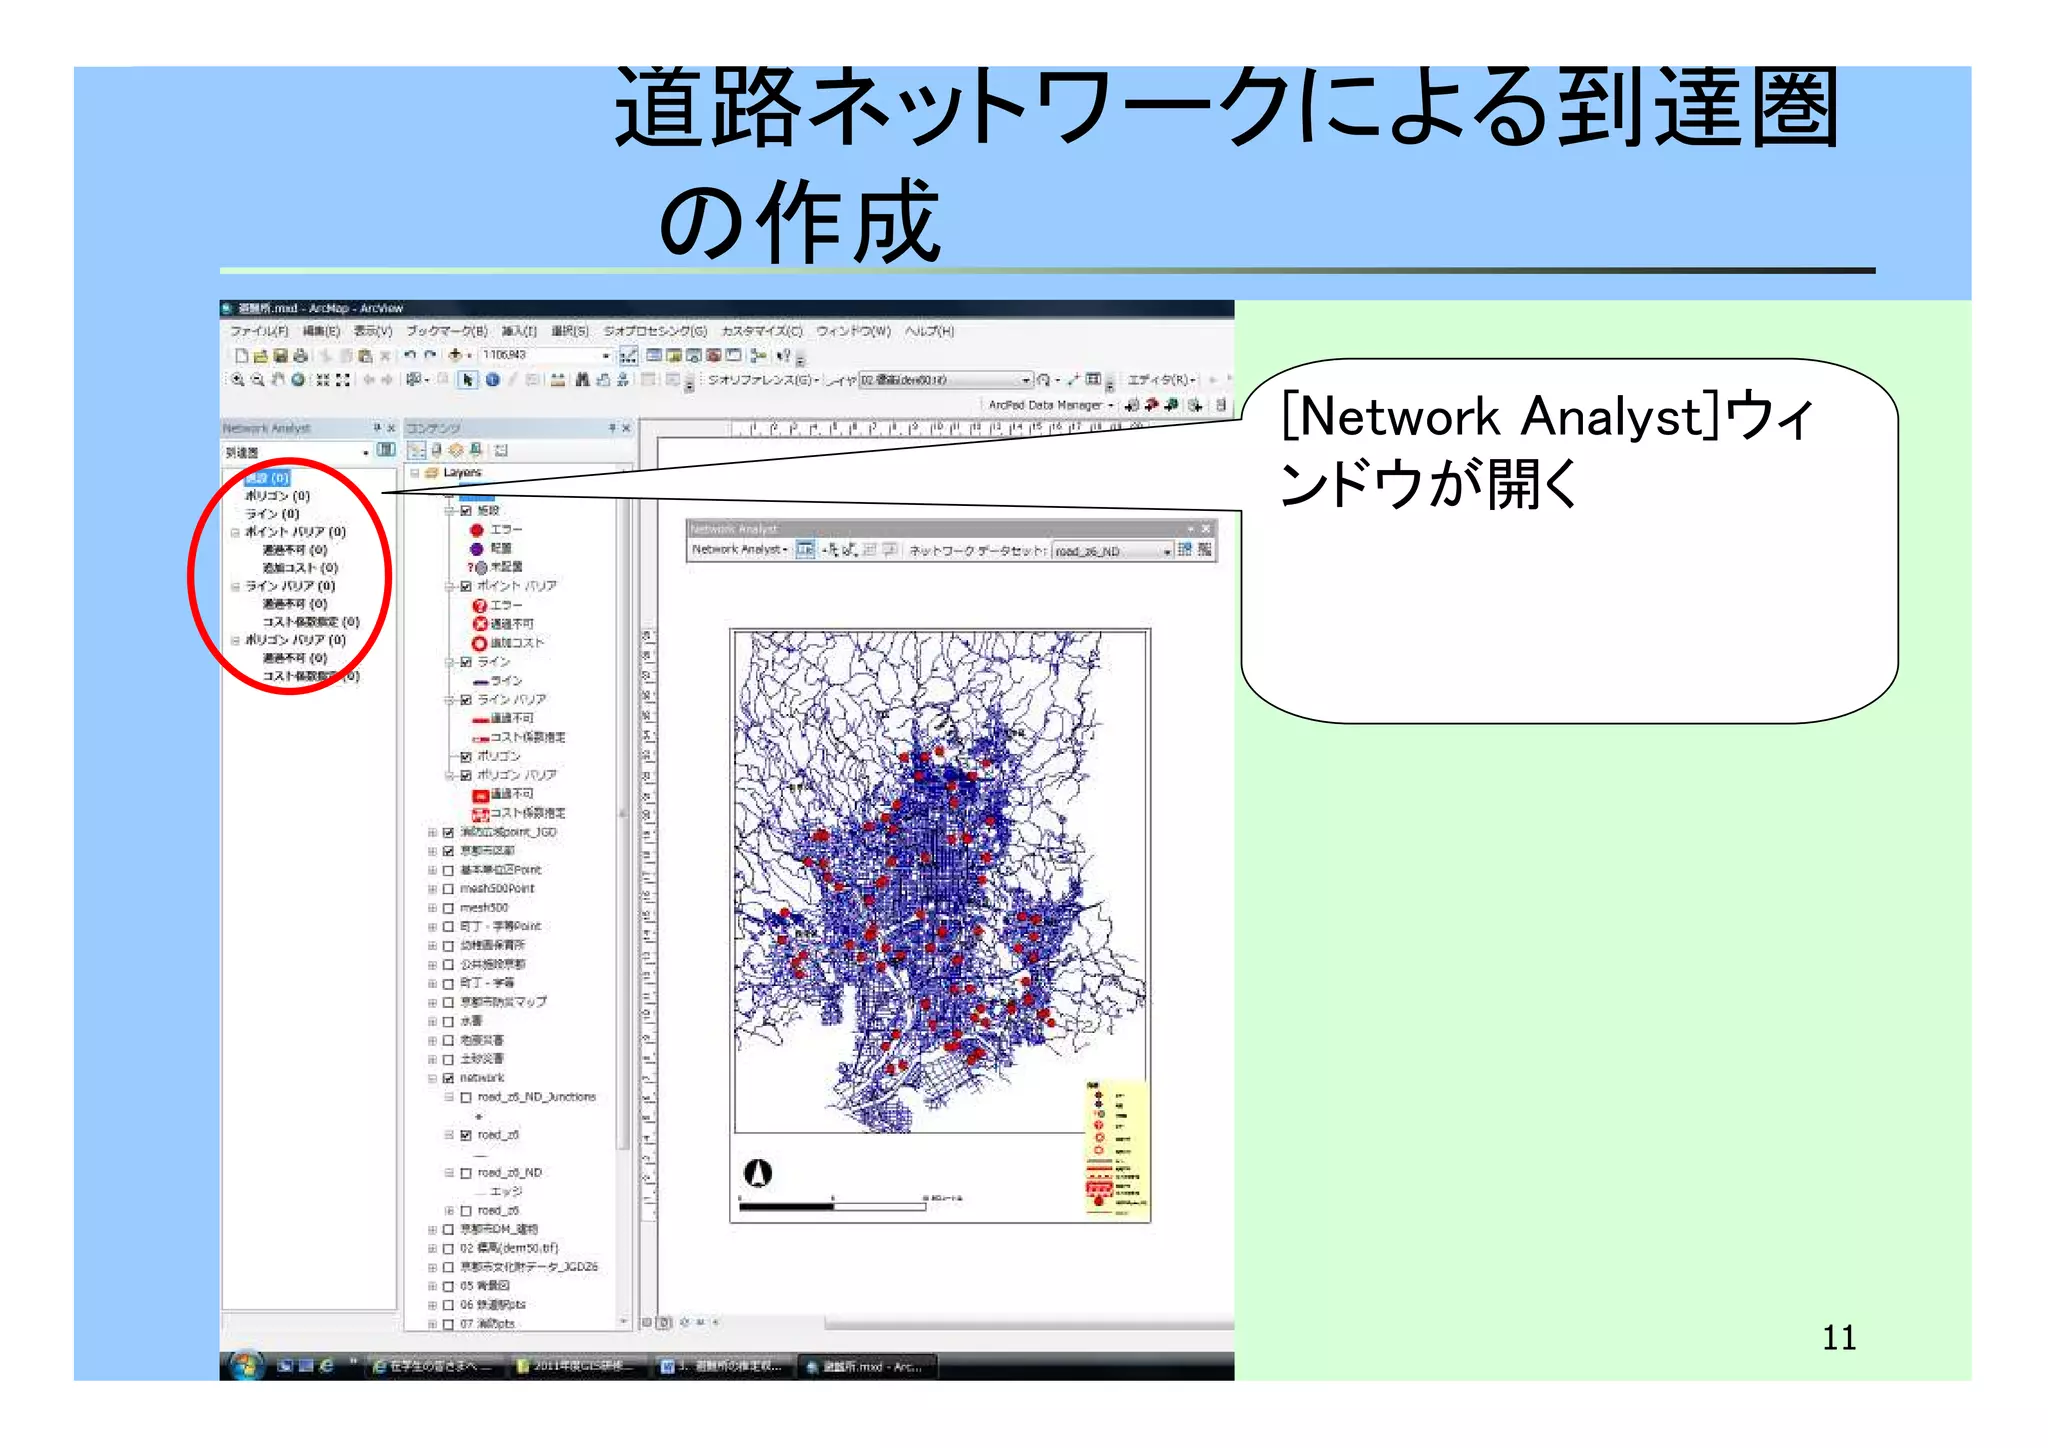
Task: Collapse ライン バリア in Network Analyst panel
Action: pyautogui.click(x=236, y=587)
